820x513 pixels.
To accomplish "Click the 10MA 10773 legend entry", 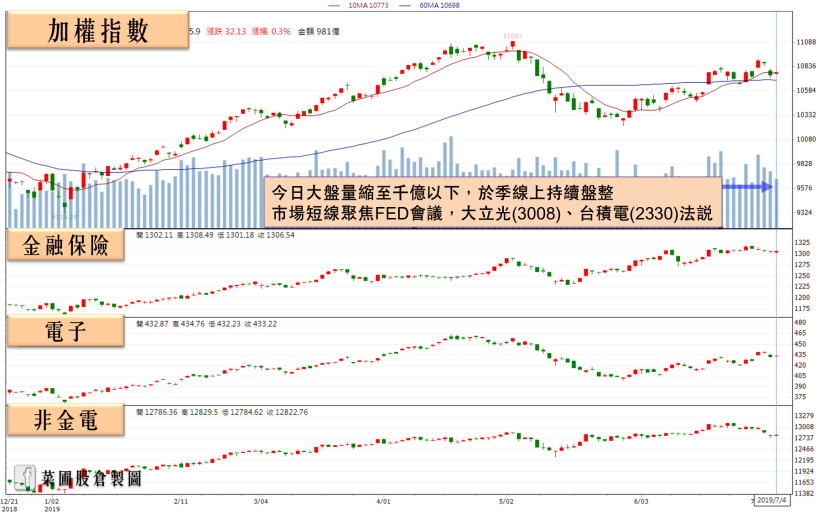I will (358, 5).
